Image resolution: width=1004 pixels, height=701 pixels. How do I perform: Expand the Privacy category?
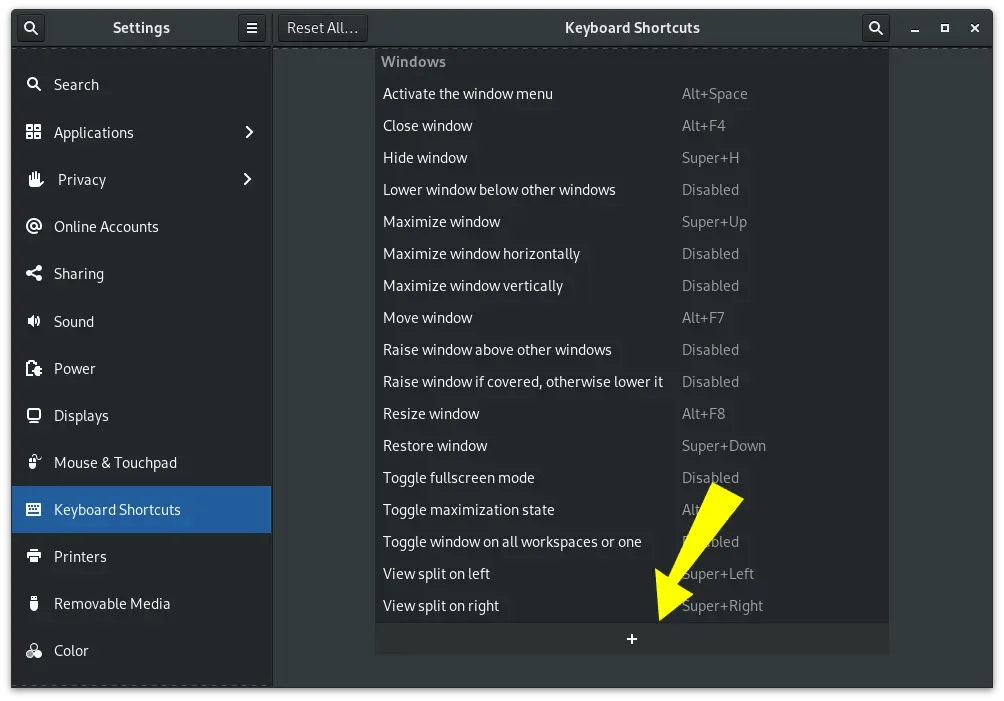click(84, 179)
